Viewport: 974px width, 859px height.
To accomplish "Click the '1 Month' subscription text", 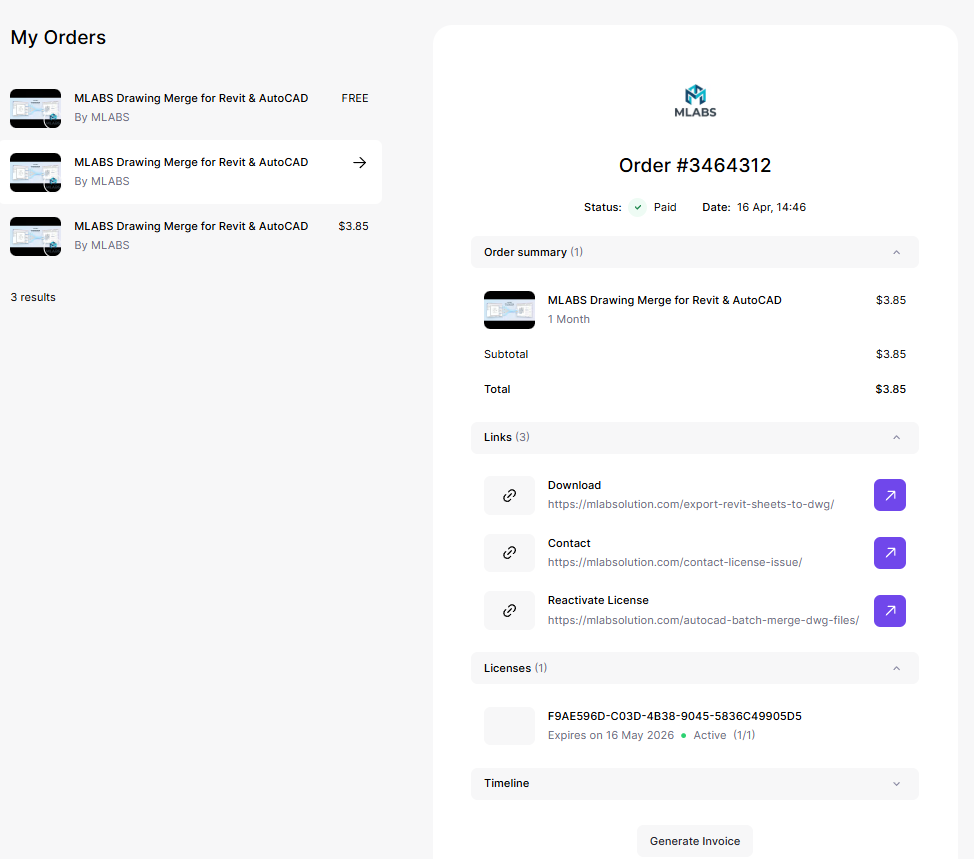I will (x=568, y=319).
